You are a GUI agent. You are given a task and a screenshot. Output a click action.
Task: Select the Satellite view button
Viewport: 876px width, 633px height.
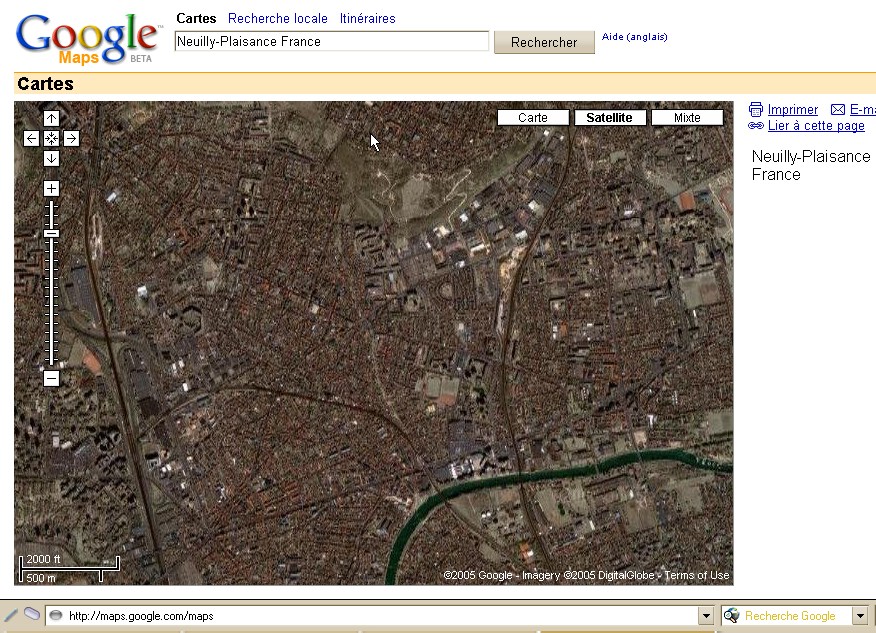610,118
